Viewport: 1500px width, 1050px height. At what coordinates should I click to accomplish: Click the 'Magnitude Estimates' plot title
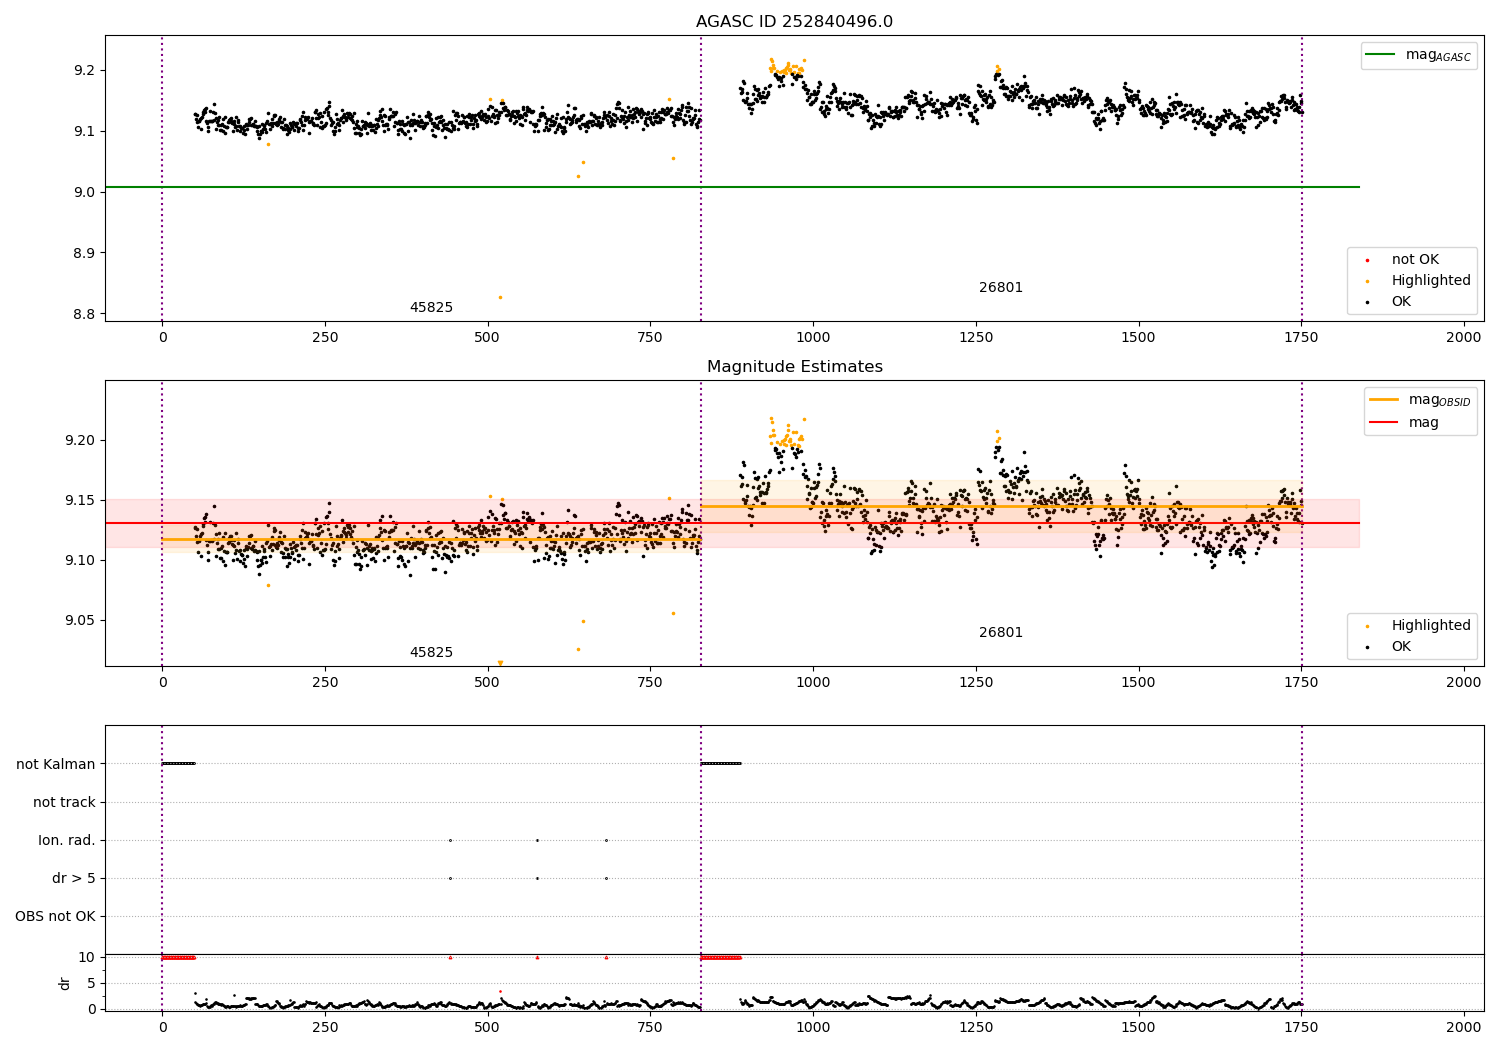click(794, 367)
